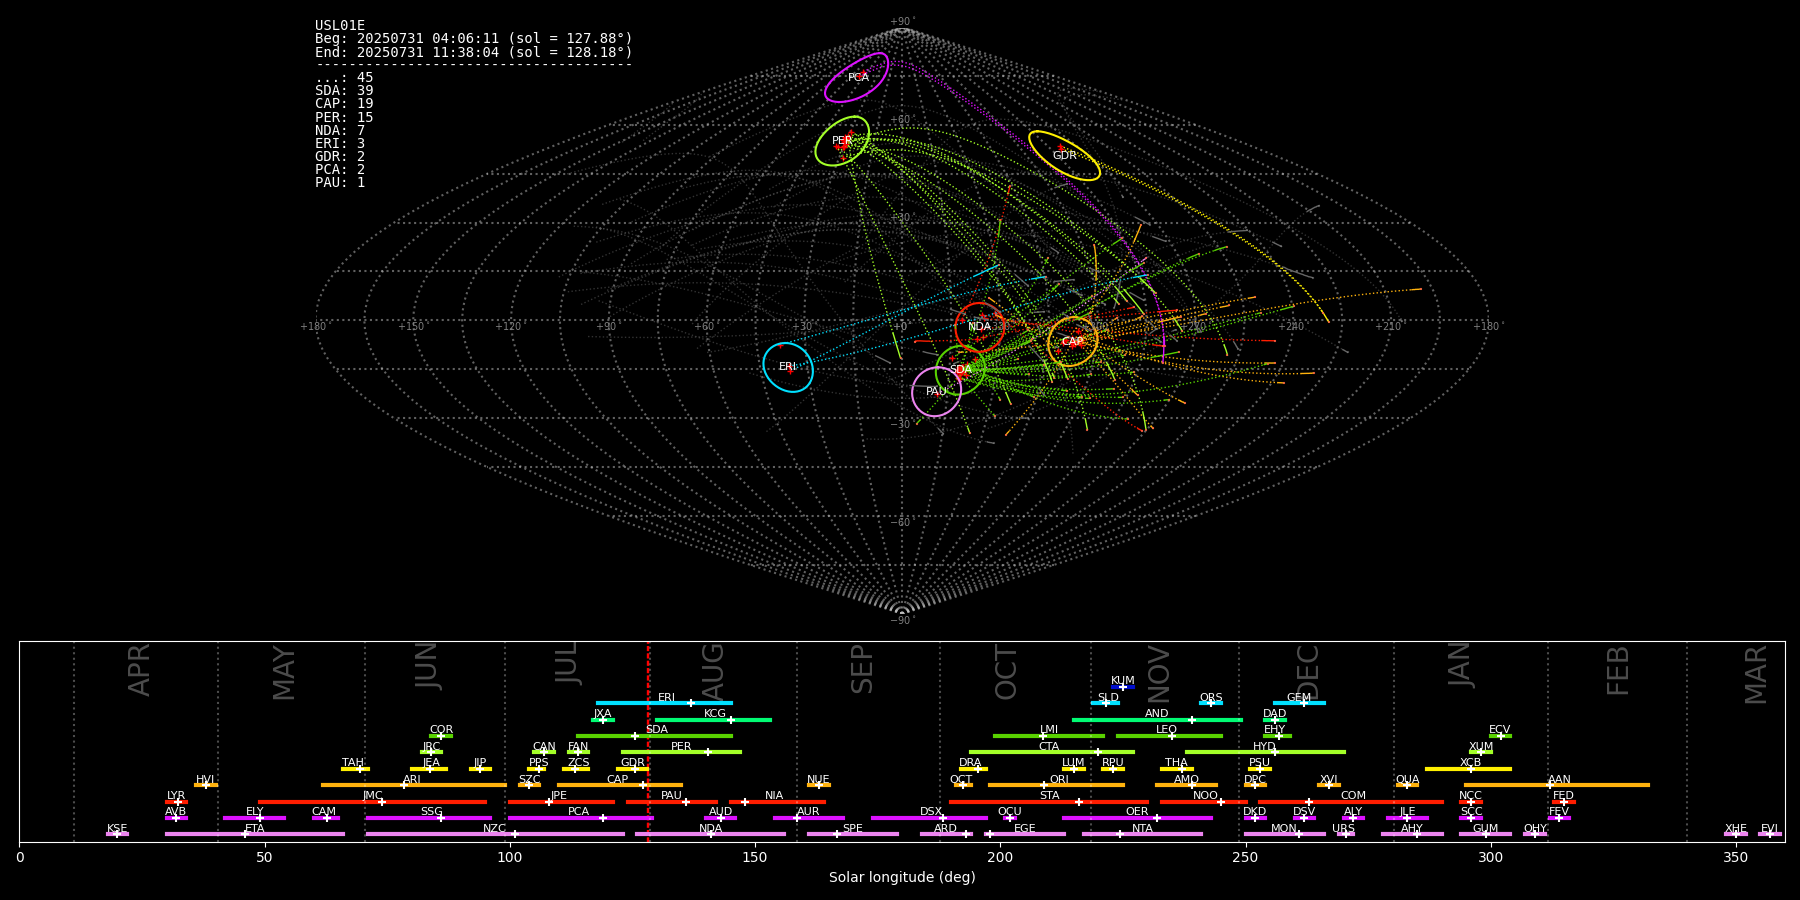Select the PER activity bar in timeline

pos(681,751)
